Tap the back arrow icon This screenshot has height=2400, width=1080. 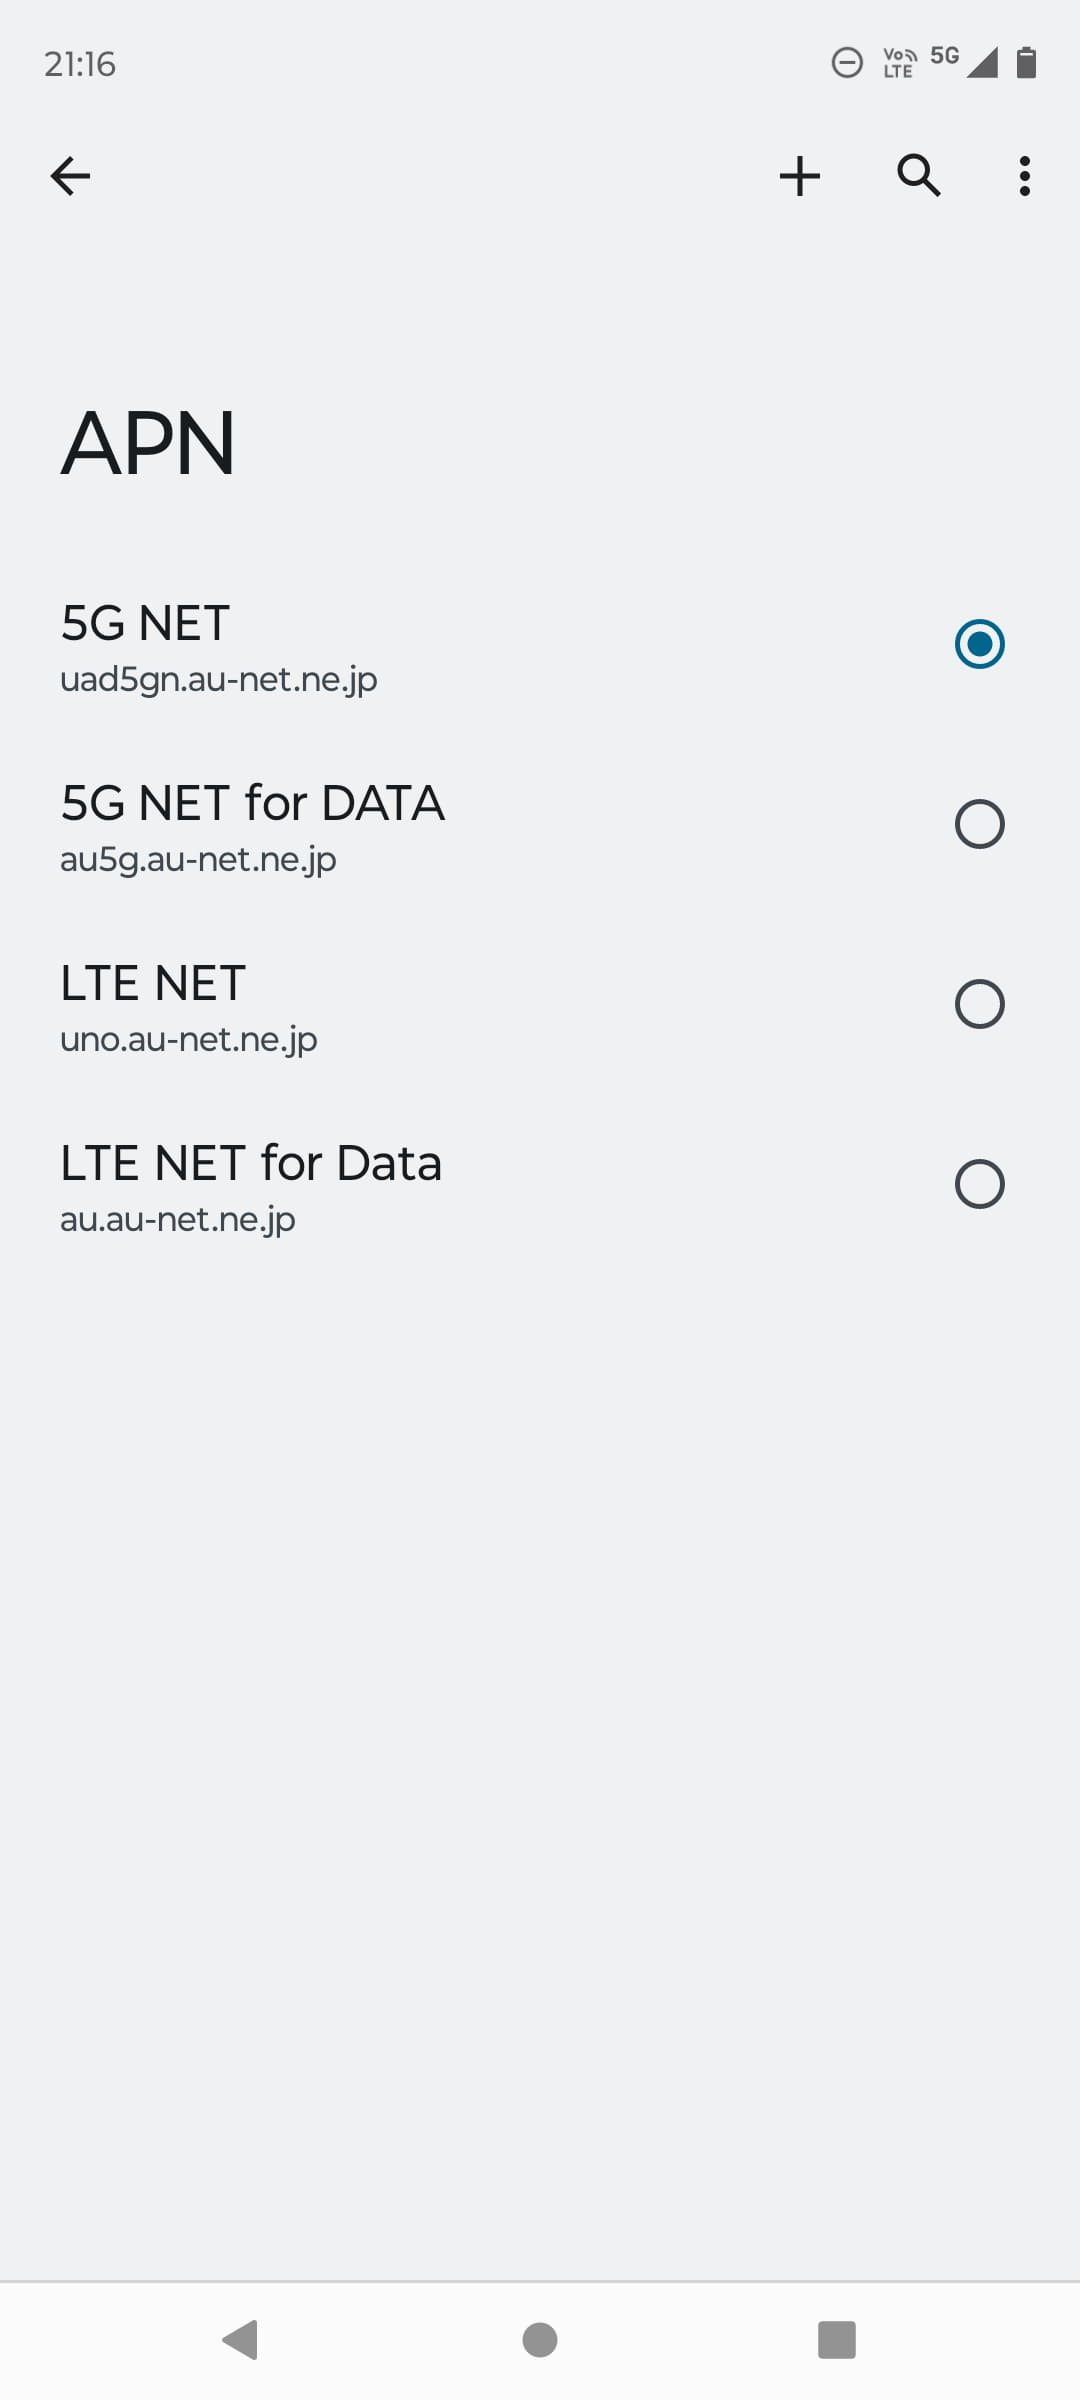coord(70,176)
